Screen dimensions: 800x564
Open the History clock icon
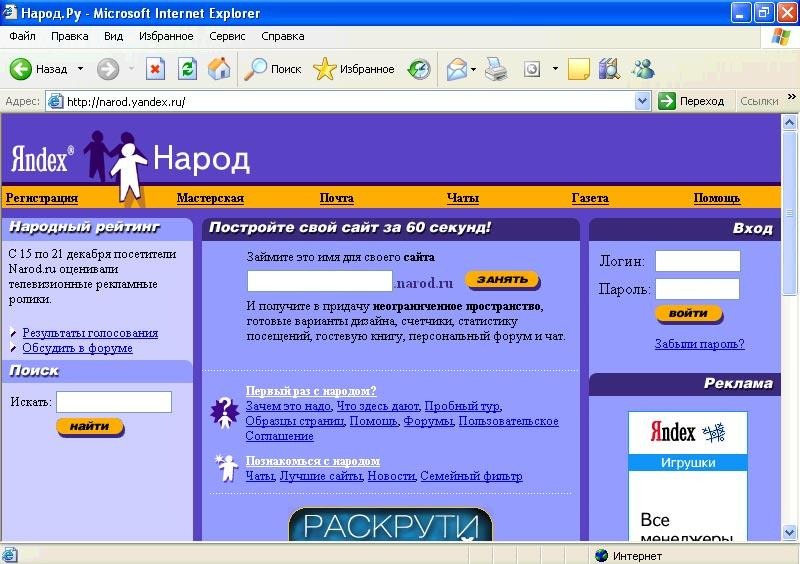point(419,69)
